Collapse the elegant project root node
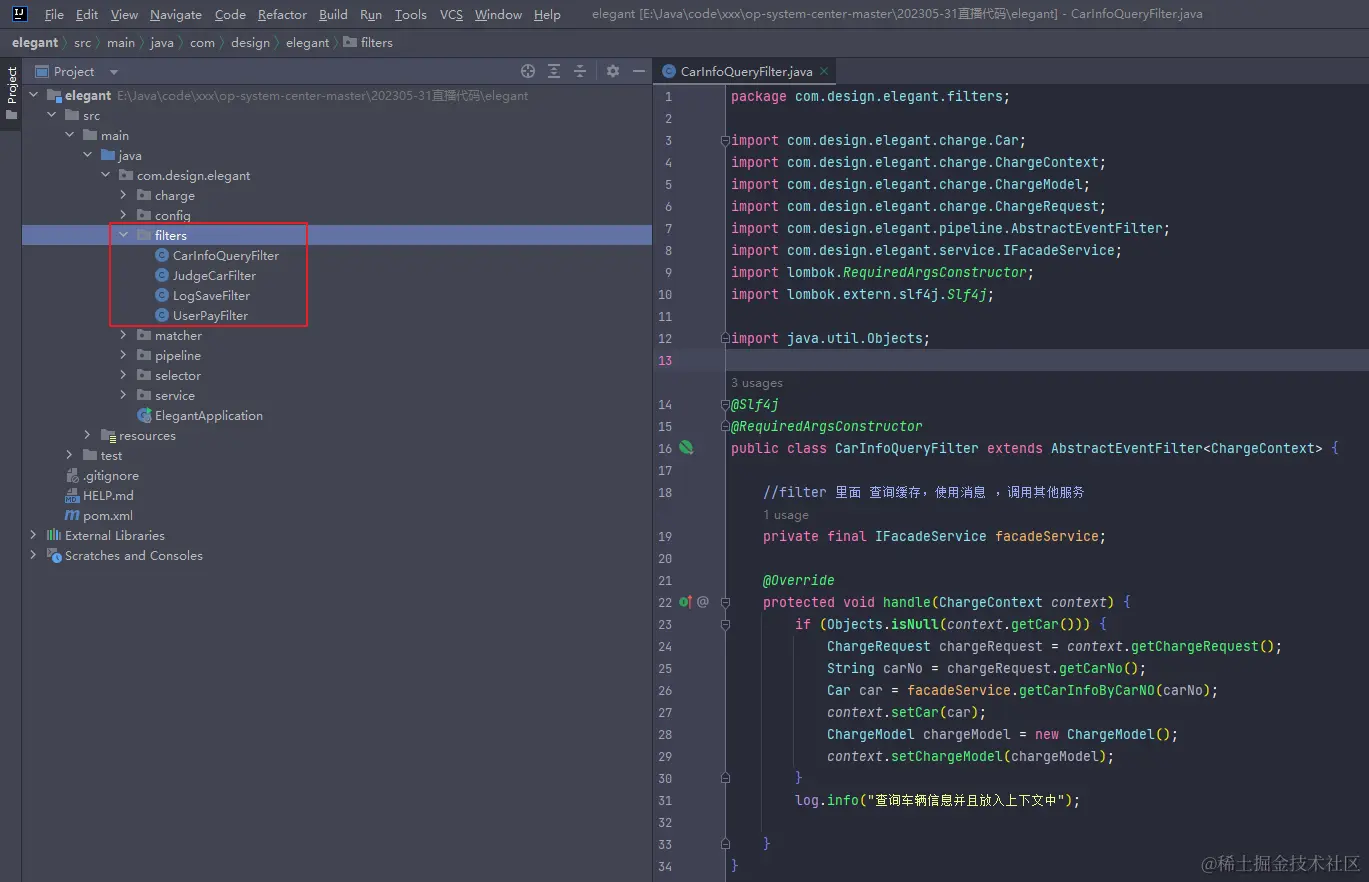Viewport: 1369px width, 882px height. (33, 95)
